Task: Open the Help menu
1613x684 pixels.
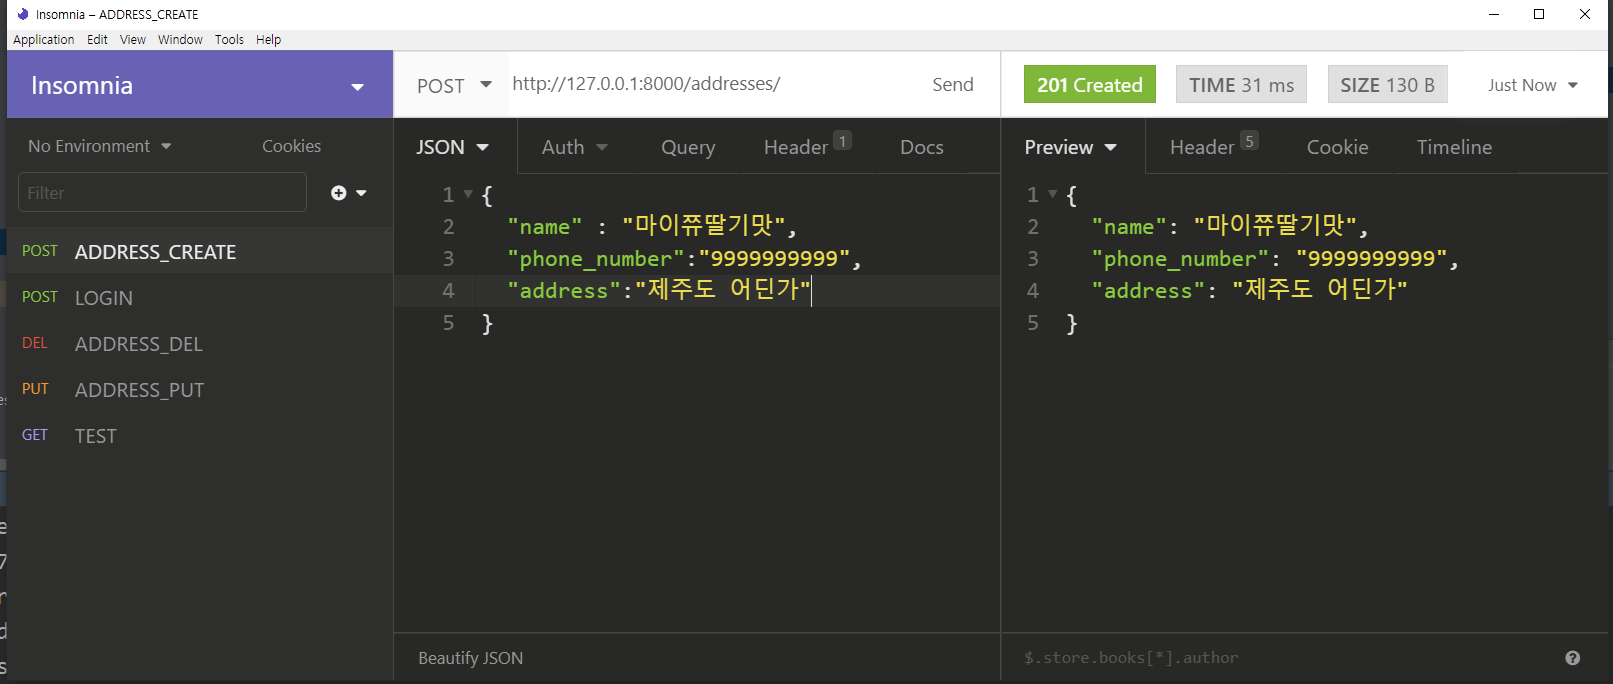Action: (x=268, y=40)
